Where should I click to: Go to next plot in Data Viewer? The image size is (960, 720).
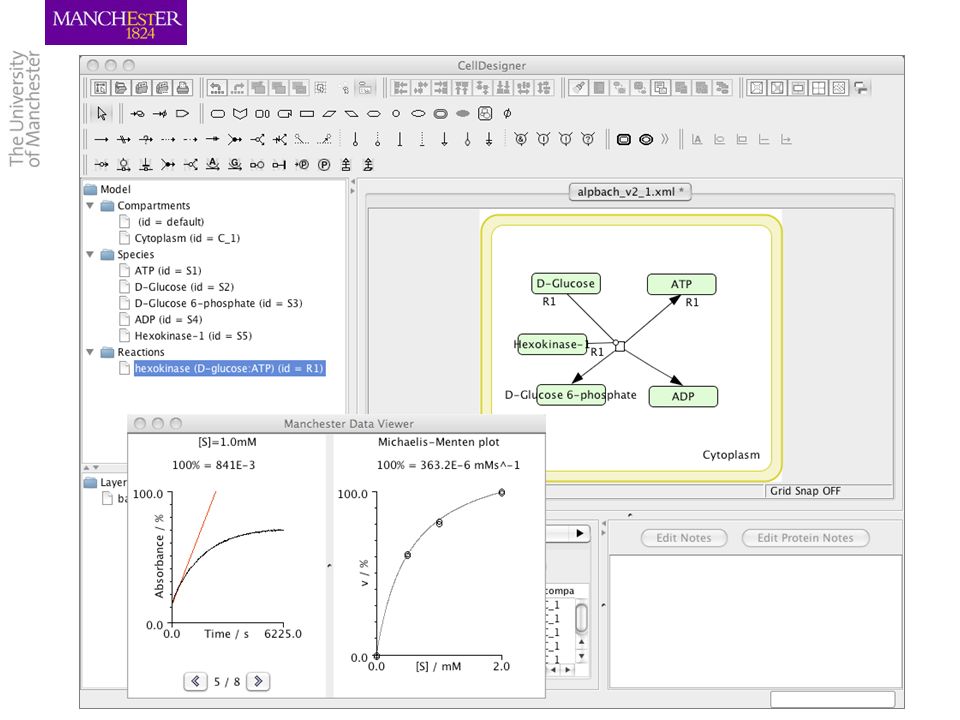click(258, 681)
